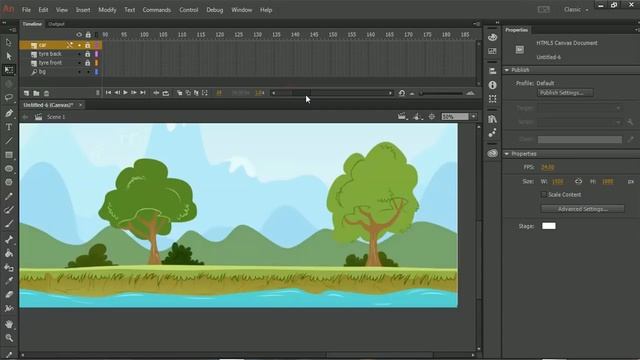Click the Advanced Settings button
This screenshot has width=640, height=360.
[x=582, y=209]
